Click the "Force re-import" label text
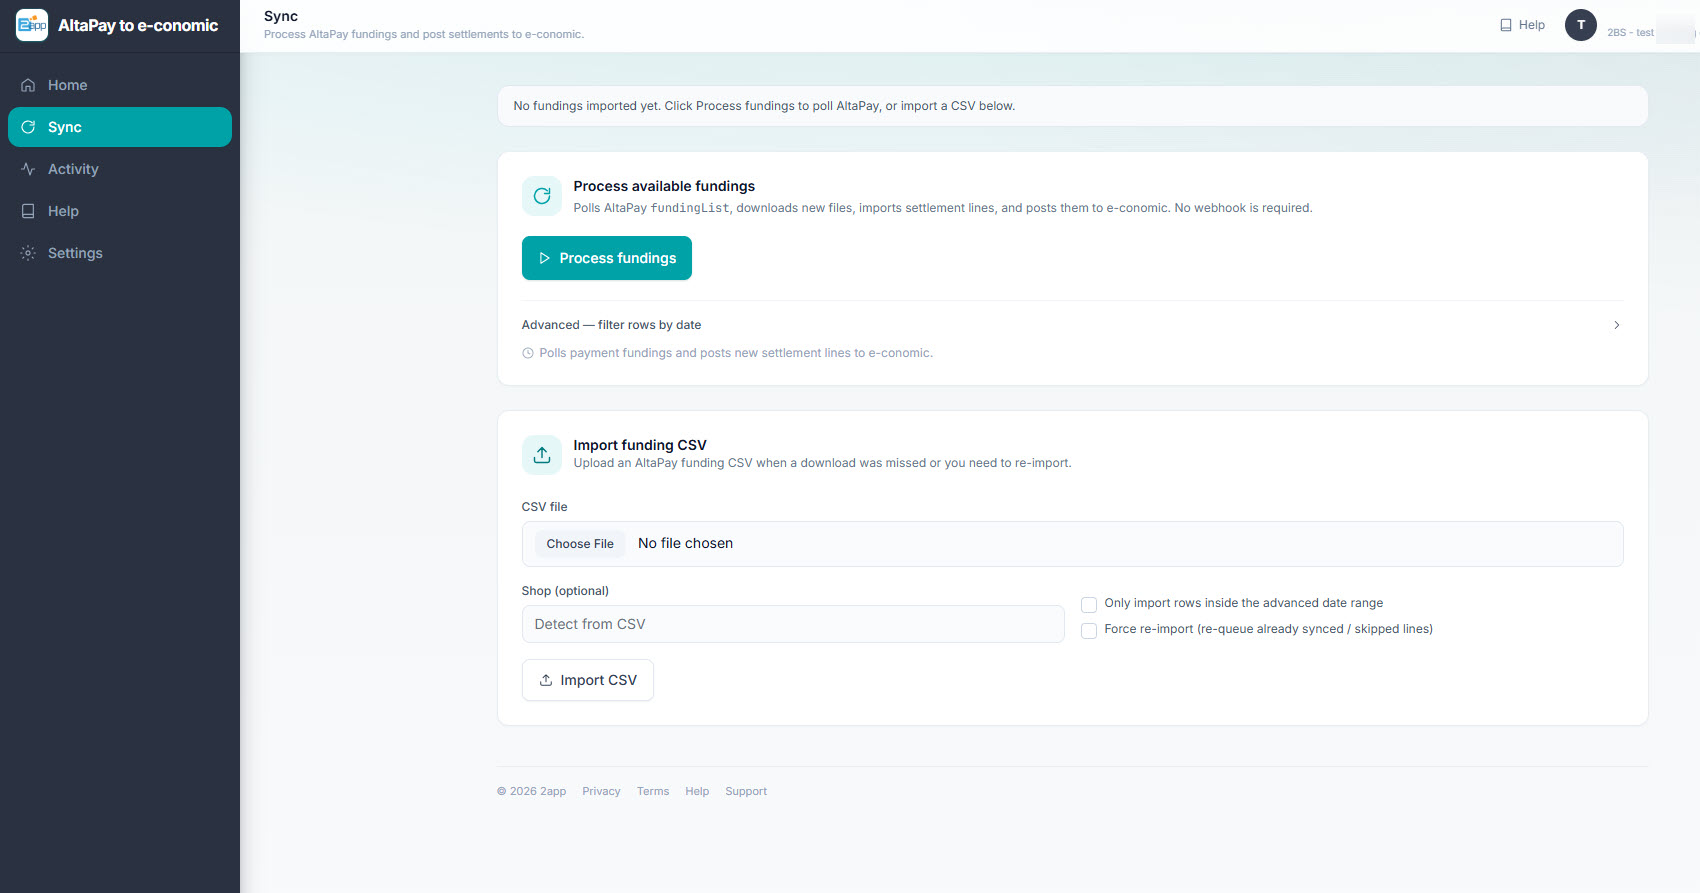Viewport: 1700px width, 893px height. pos(1269,629)
